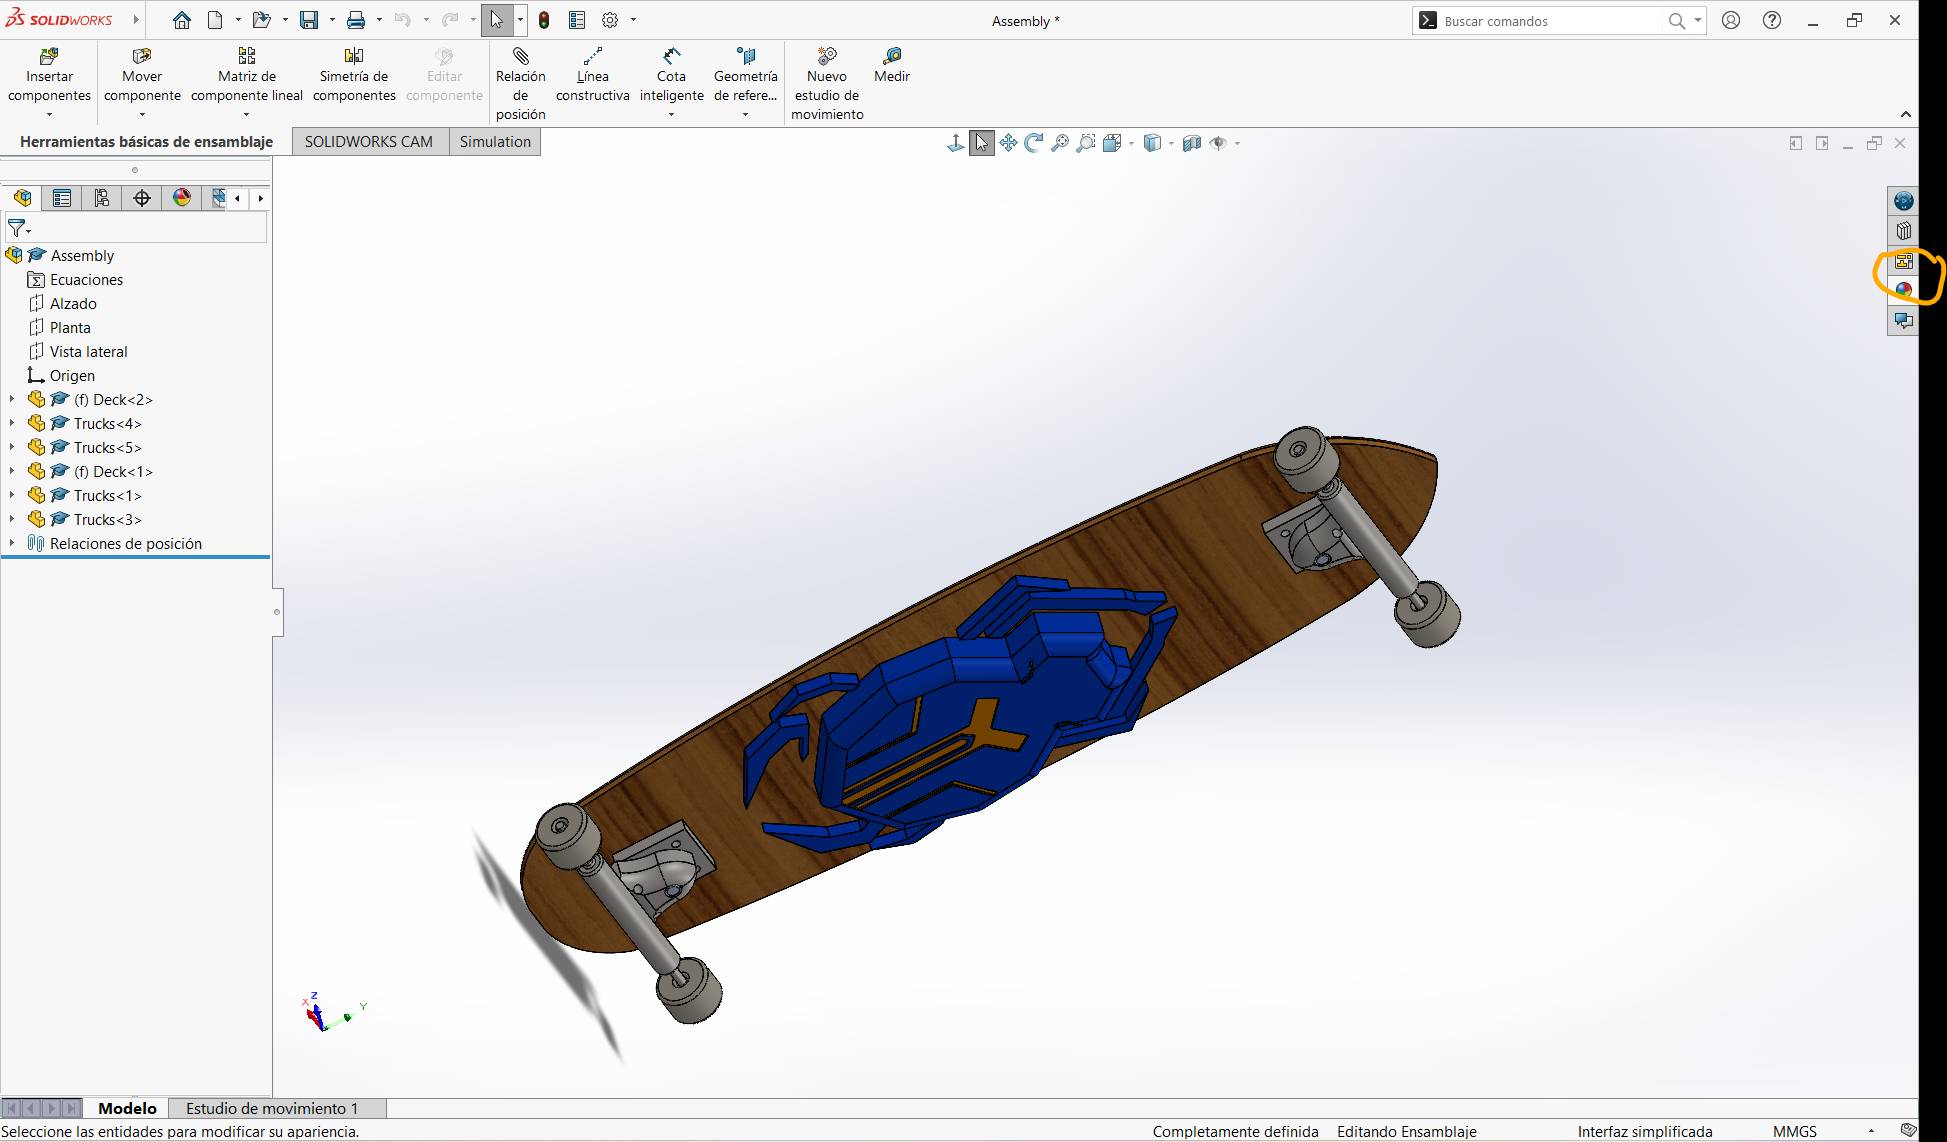
Task: Toggle the rebuild traffic light icon
Action: coord(544,20)
